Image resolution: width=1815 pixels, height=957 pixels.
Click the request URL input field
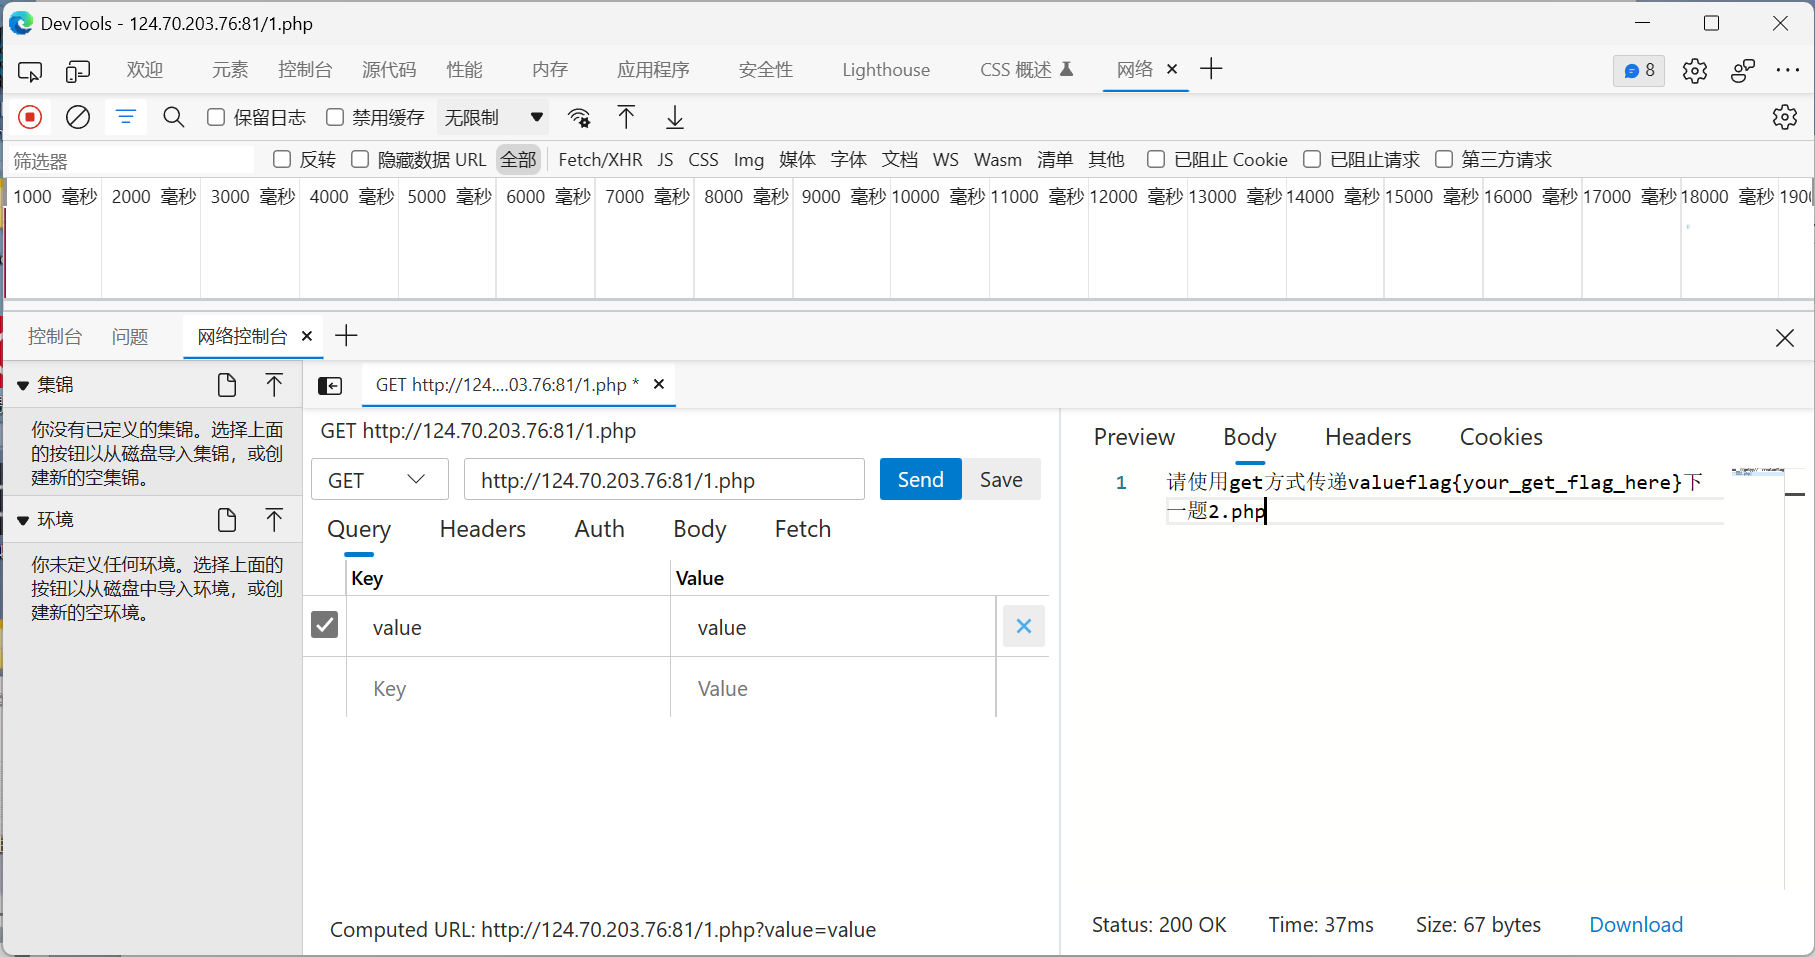664,480
